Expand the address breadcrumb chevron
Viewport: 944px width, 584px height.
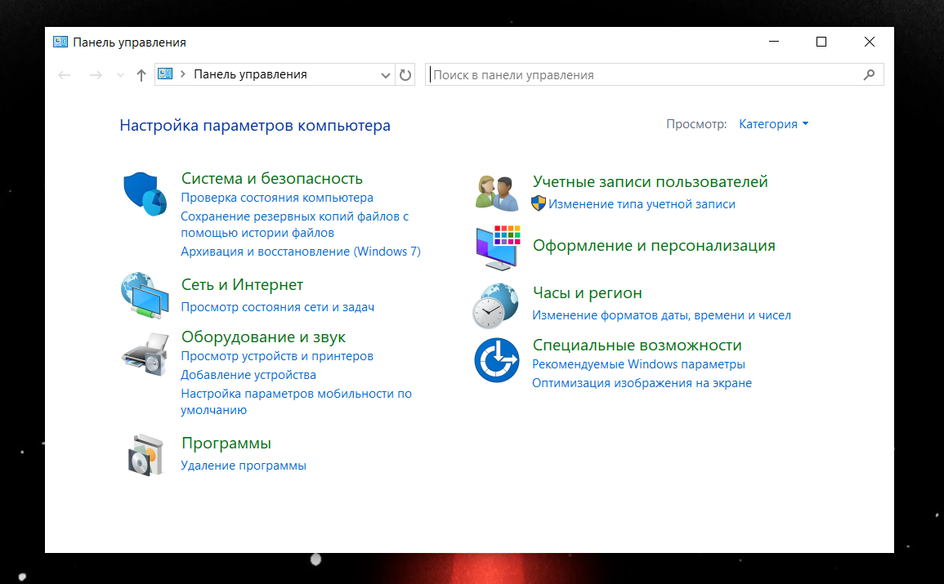[x=183, y=74]
